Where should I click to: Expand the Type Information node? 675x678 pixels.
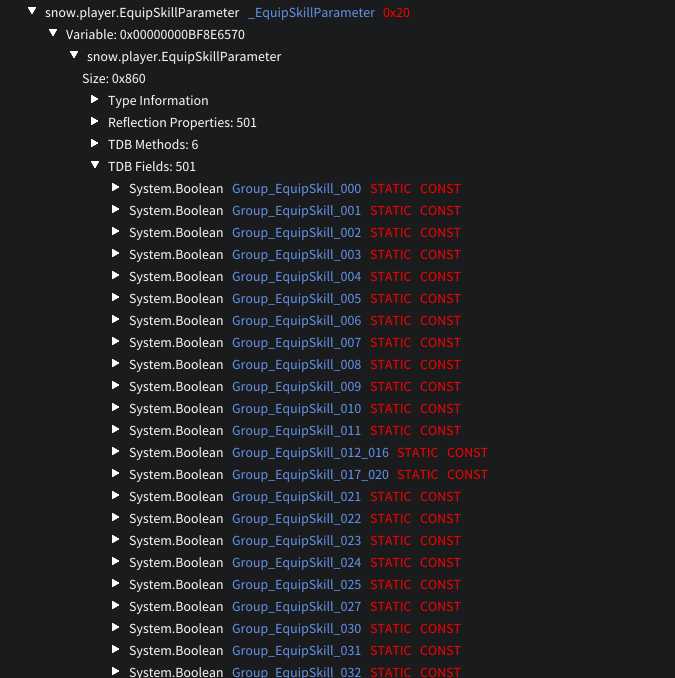pos(96,100)
